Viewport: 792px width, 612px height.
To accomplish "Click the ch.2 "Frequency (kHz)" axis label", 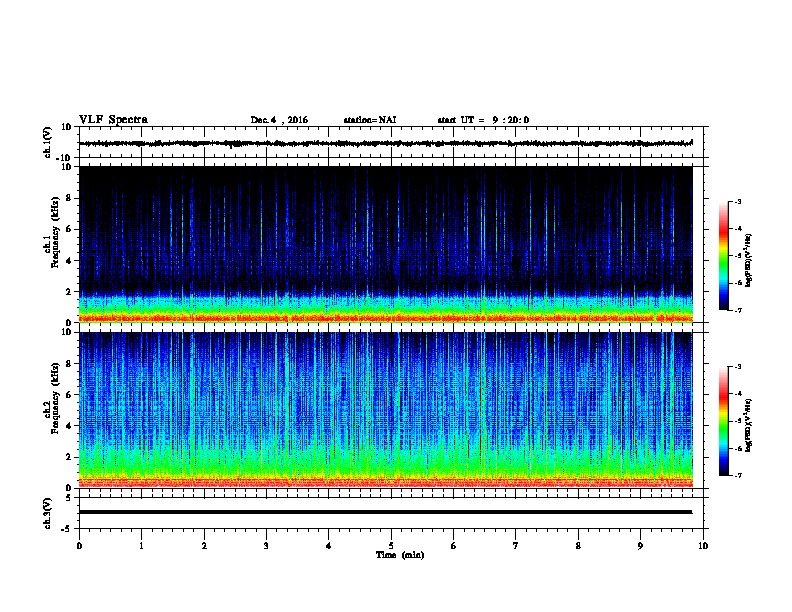I will [x=55, y=398].
